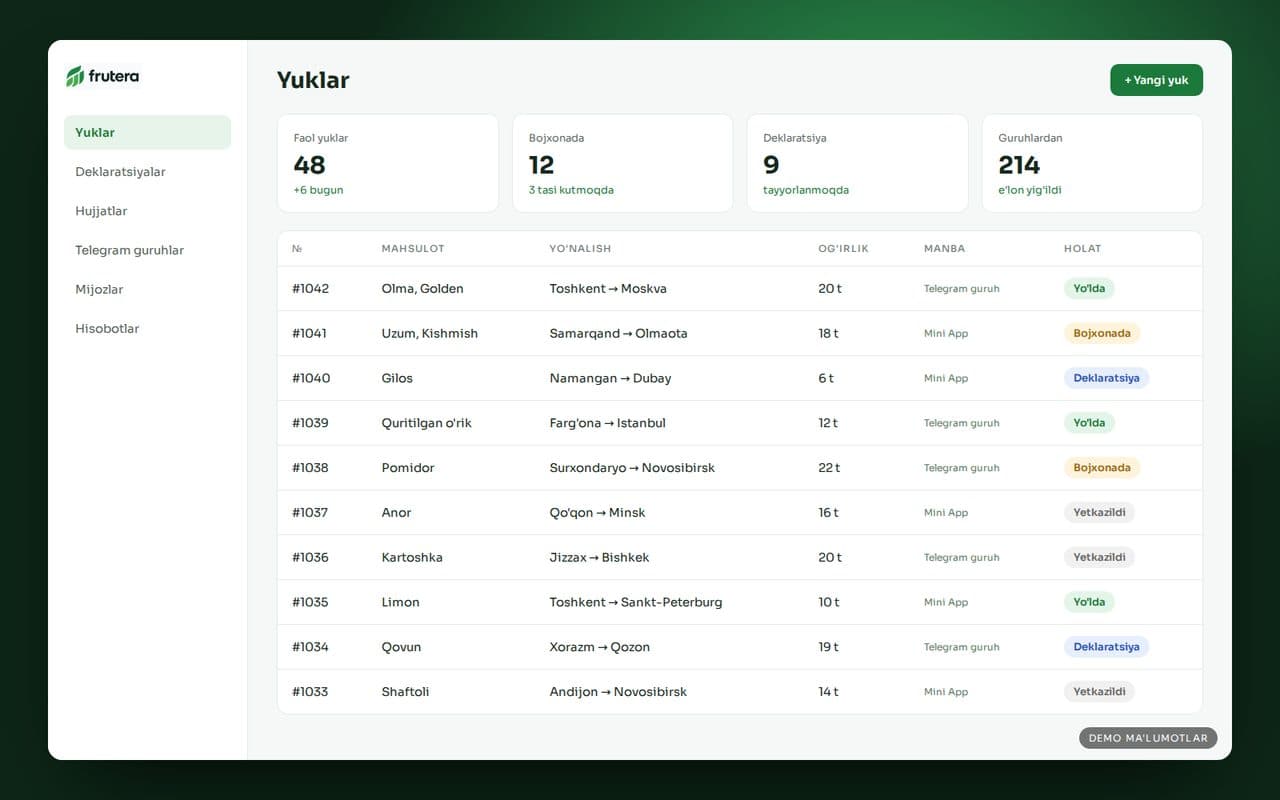1280x800 pixels.
Task: Click the Yetkazildi badge on Shaftoli row
Action: tap(1099, 692)
